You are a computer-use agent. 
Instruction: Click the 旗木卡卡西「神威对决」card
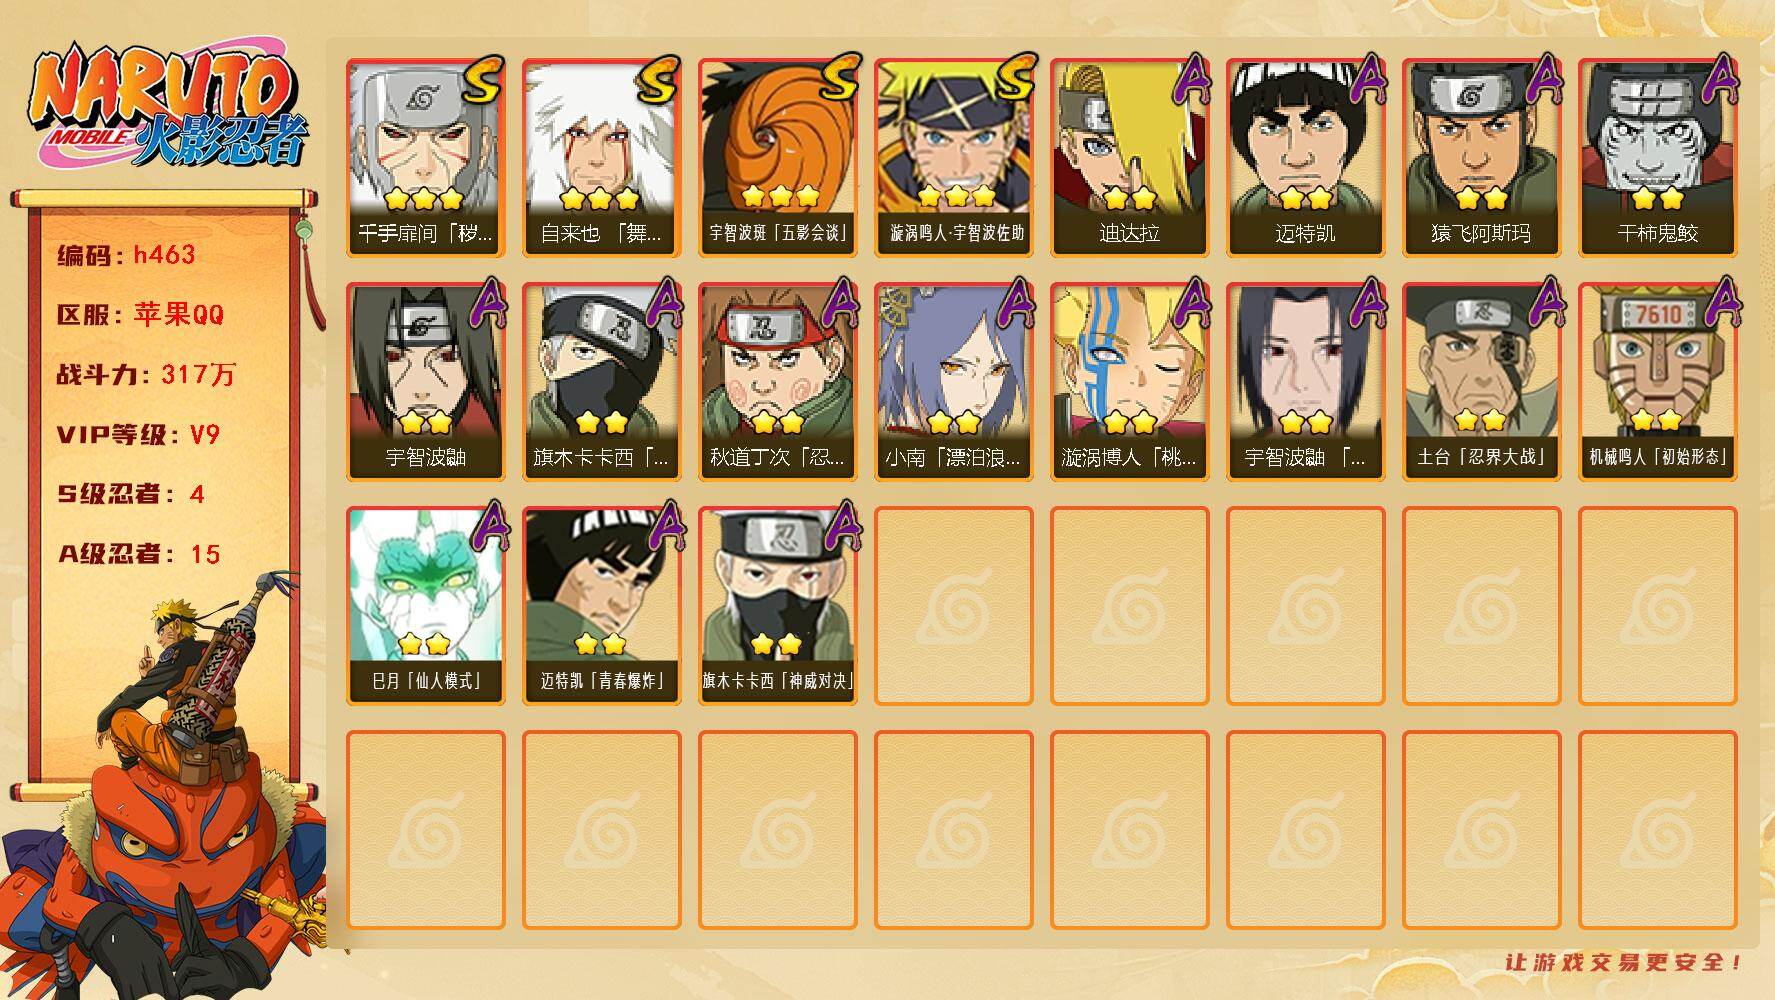777,606
